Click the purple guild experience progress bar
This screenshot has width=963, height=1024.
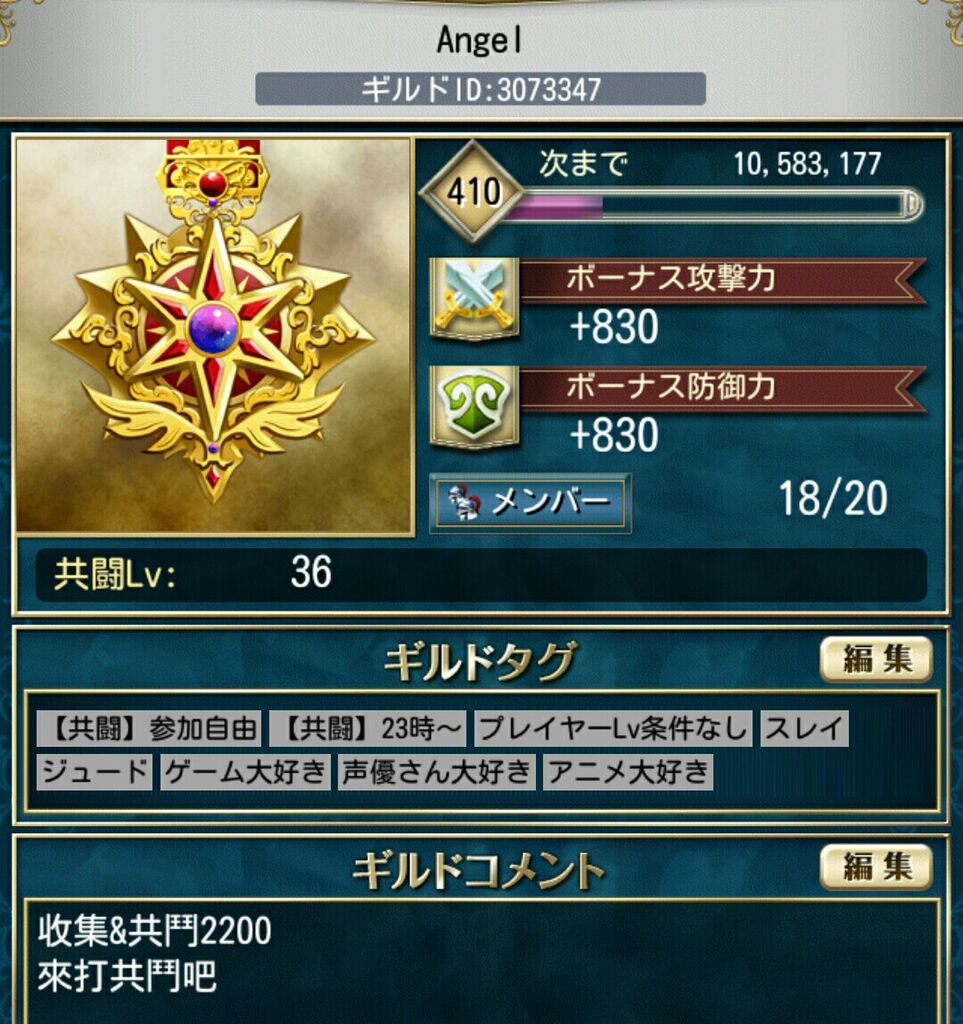(712, 205)
